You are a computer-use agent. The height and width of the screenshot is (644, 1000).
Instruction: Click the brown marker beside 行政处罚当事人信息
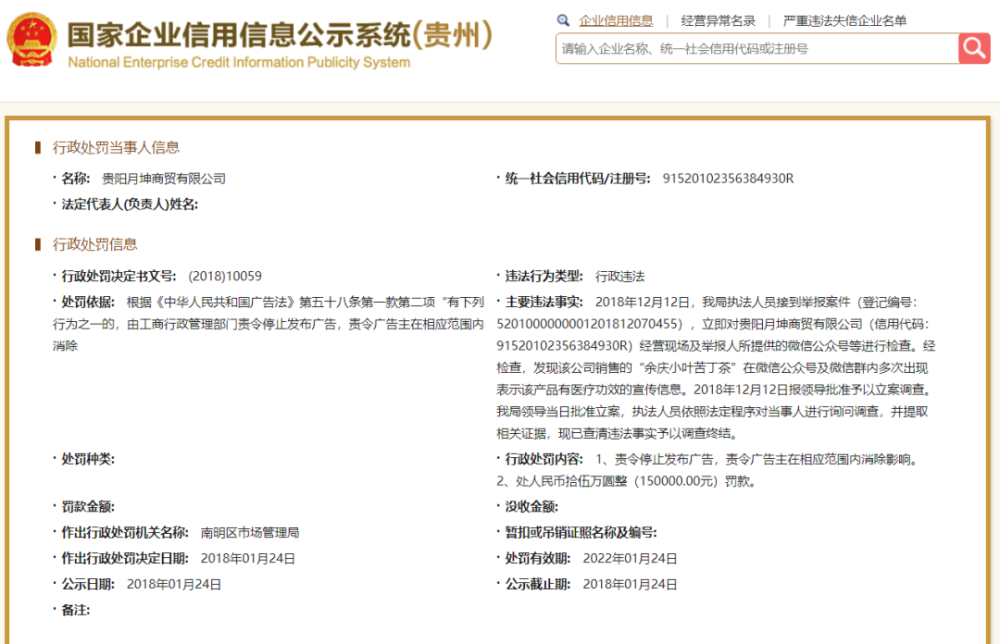tap(38, 148)
